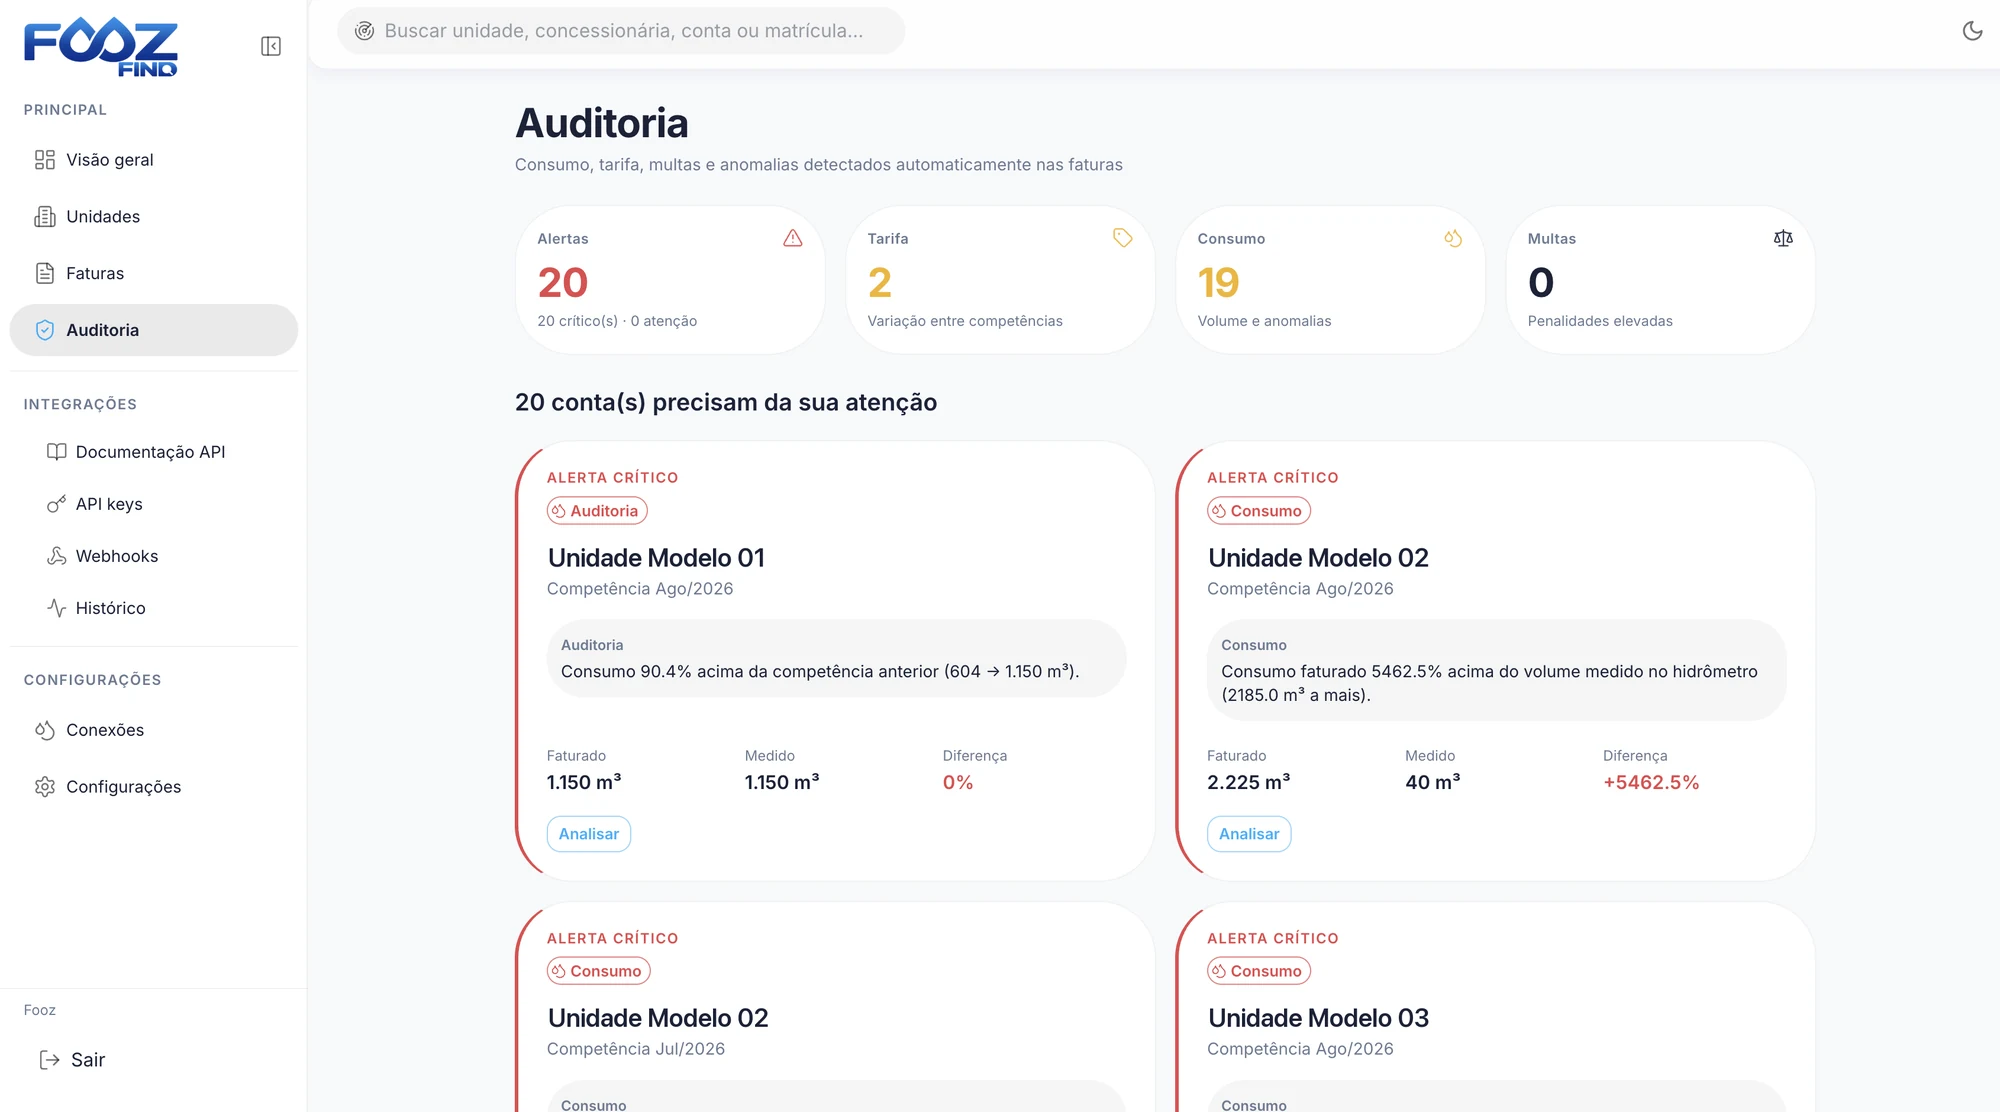The height and width of the screenshot is (1112, 2000).
Task: Open Visão geral in sidebar
Action: tap(154, 160)
